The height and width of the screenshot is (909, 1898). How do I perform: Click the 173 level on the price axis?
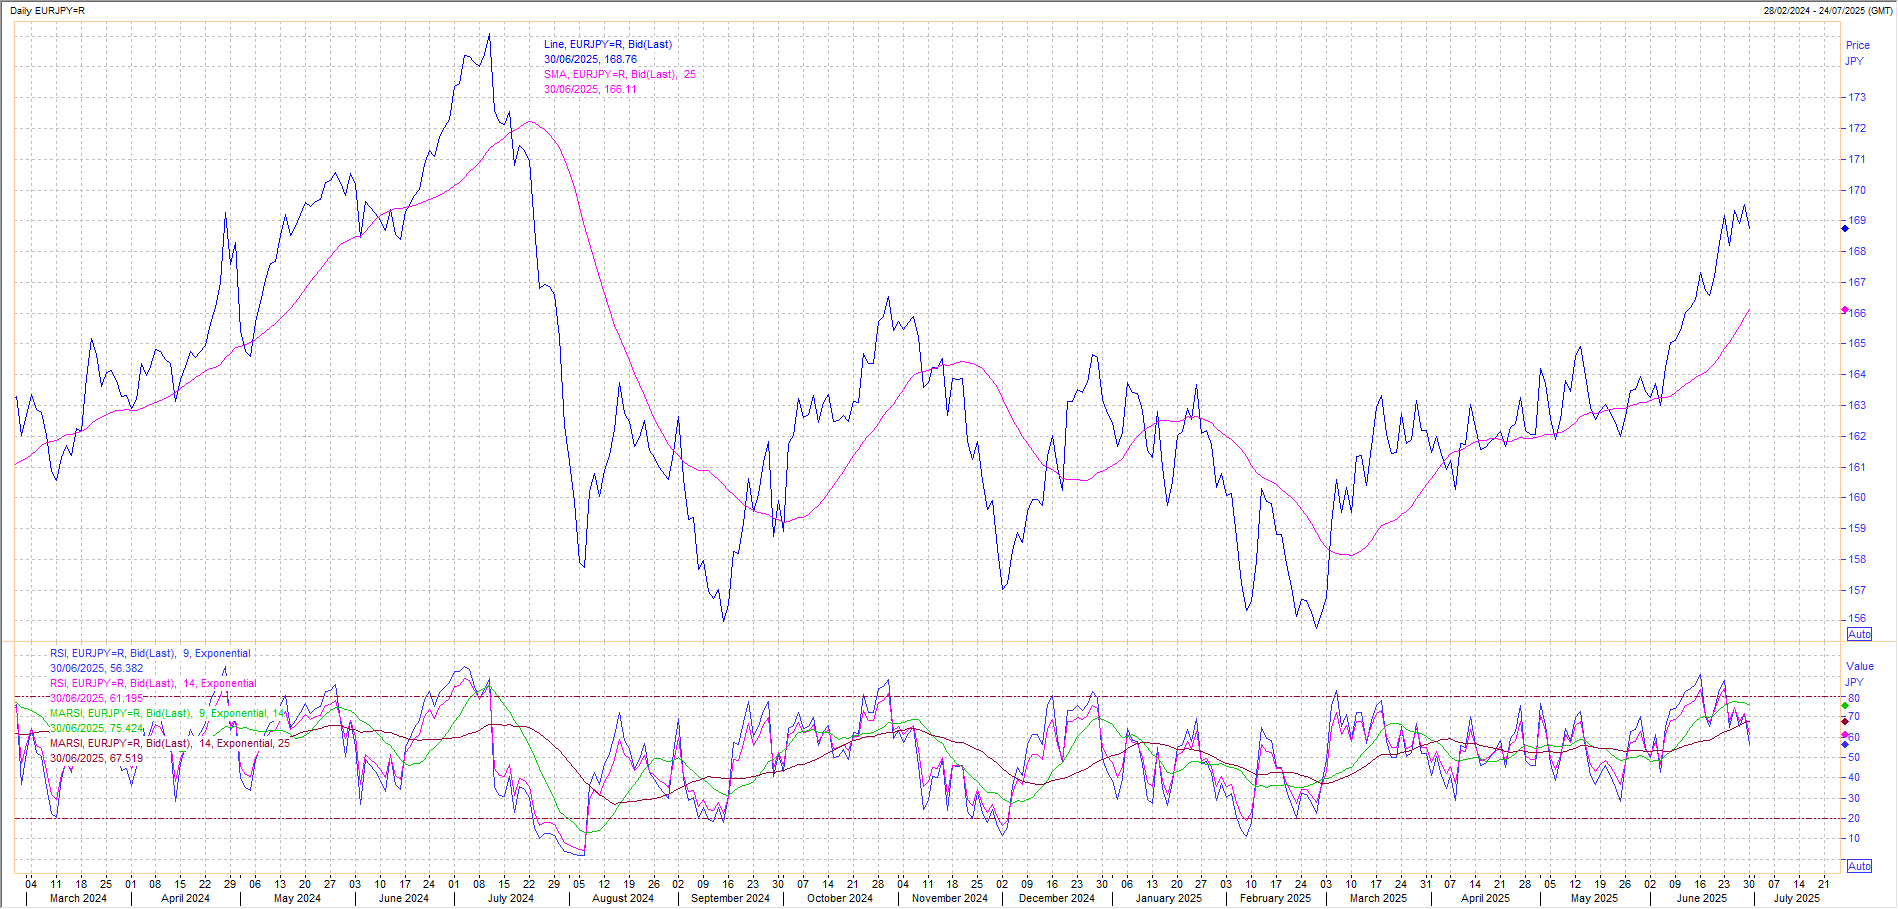click(1857, 97)
